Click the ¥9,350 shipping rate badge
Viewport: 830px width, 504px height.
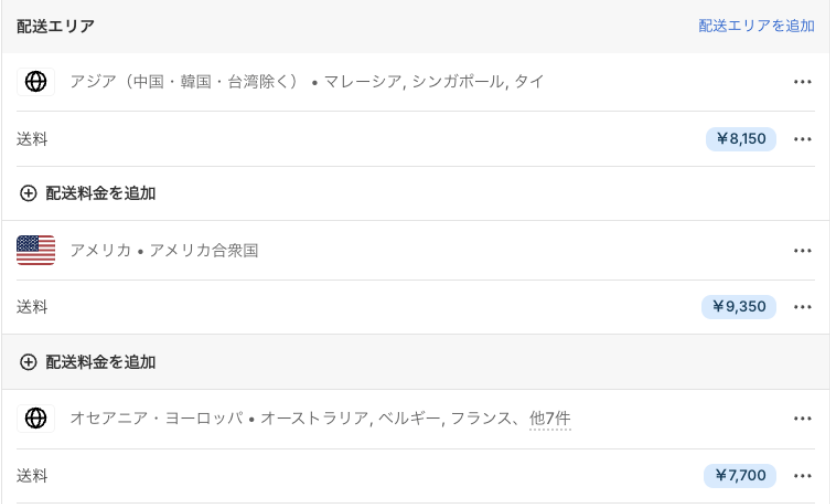(x=739, y=307)
